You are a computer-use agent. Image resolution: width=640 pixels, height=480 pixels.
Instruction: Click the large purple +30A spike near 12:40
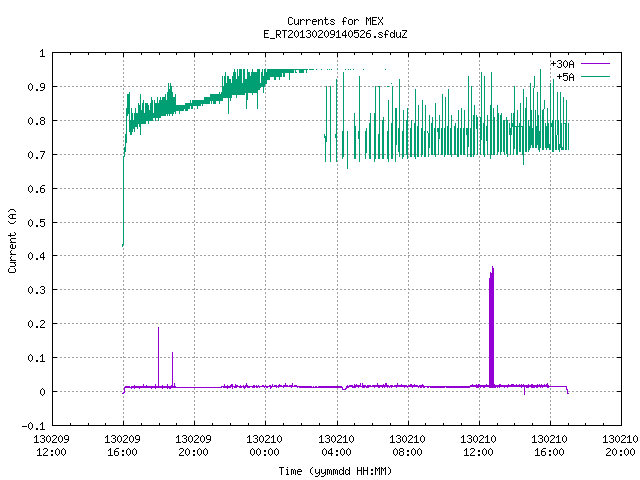pyautogui.click(x=491, y=327)
